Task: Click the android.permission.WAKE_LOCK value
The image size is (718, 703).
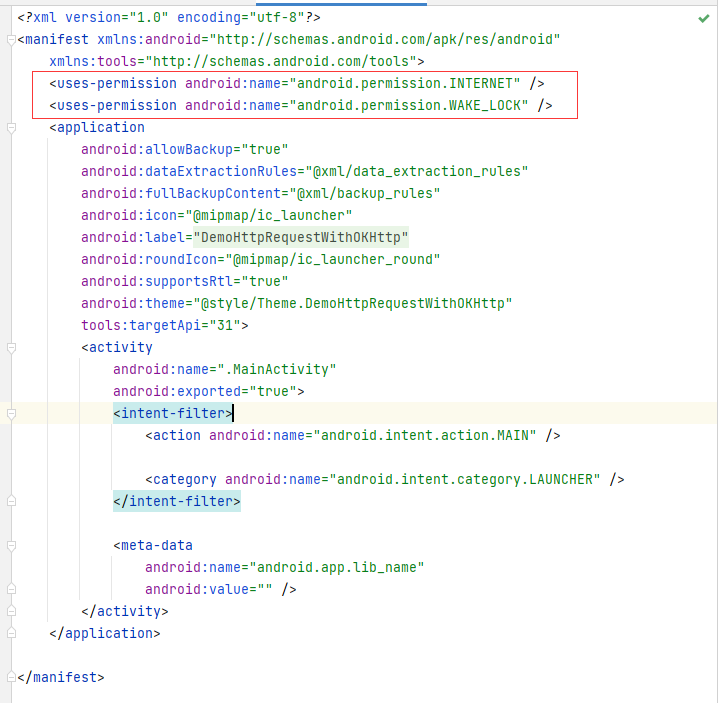Action: (408, 105)
